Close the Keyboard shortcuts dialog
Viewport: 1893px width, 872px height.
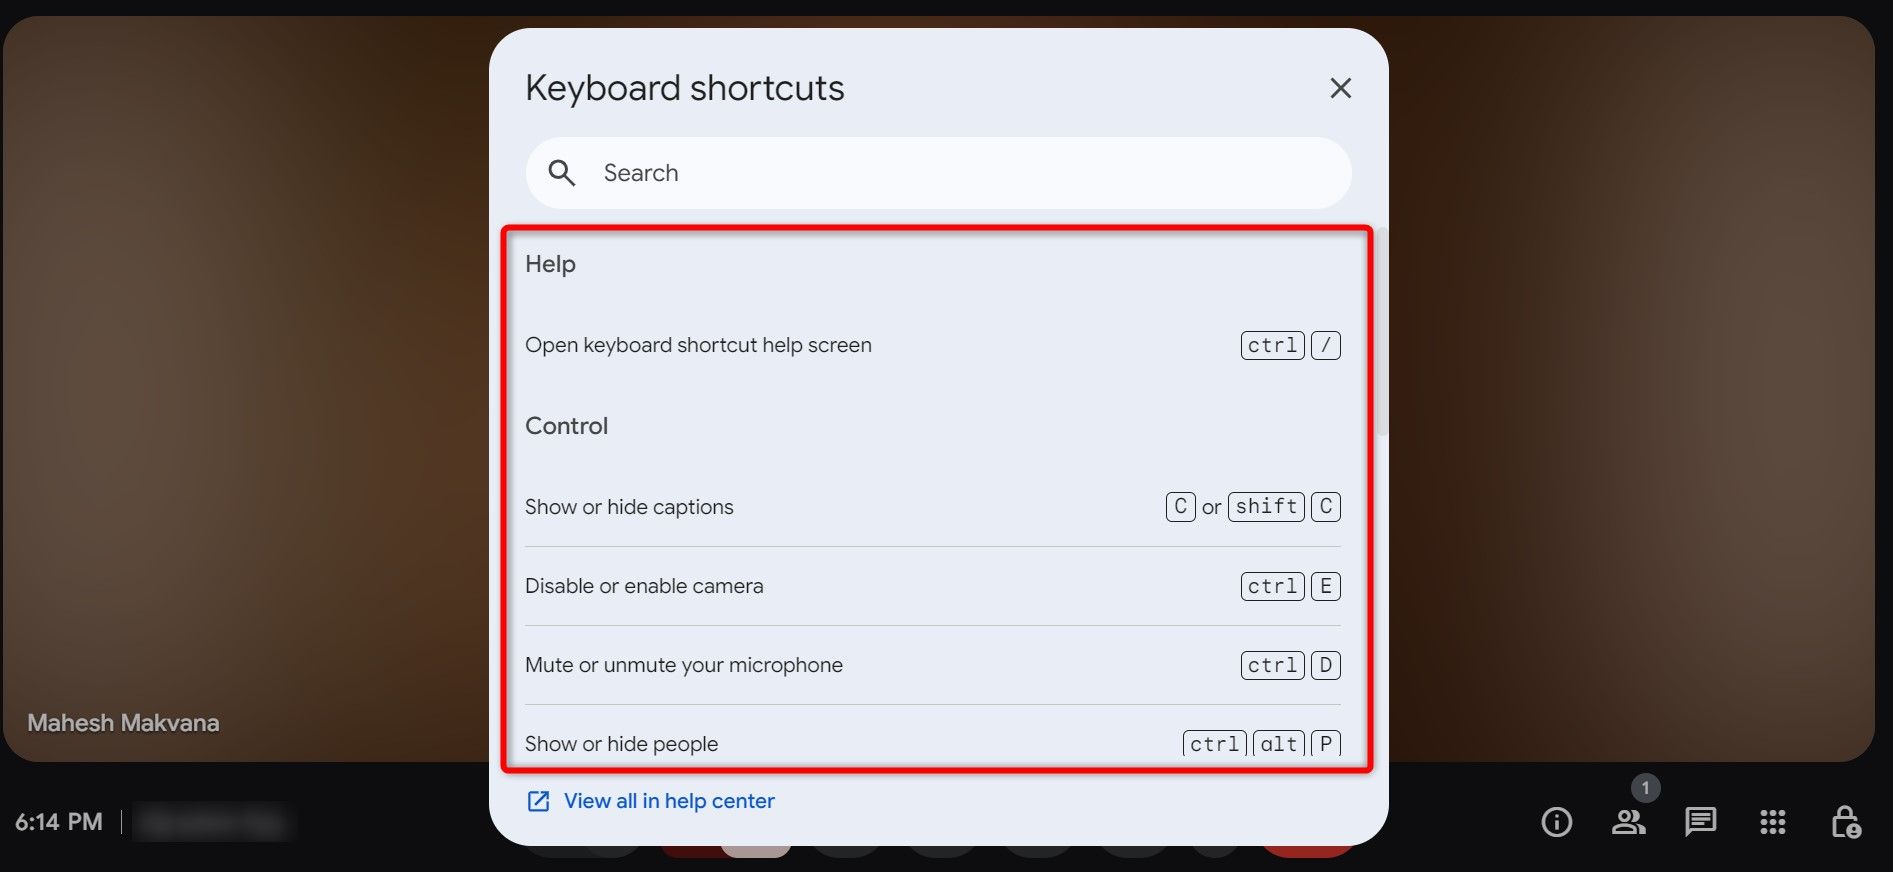pyautogui.click(x=1340, y=88)
